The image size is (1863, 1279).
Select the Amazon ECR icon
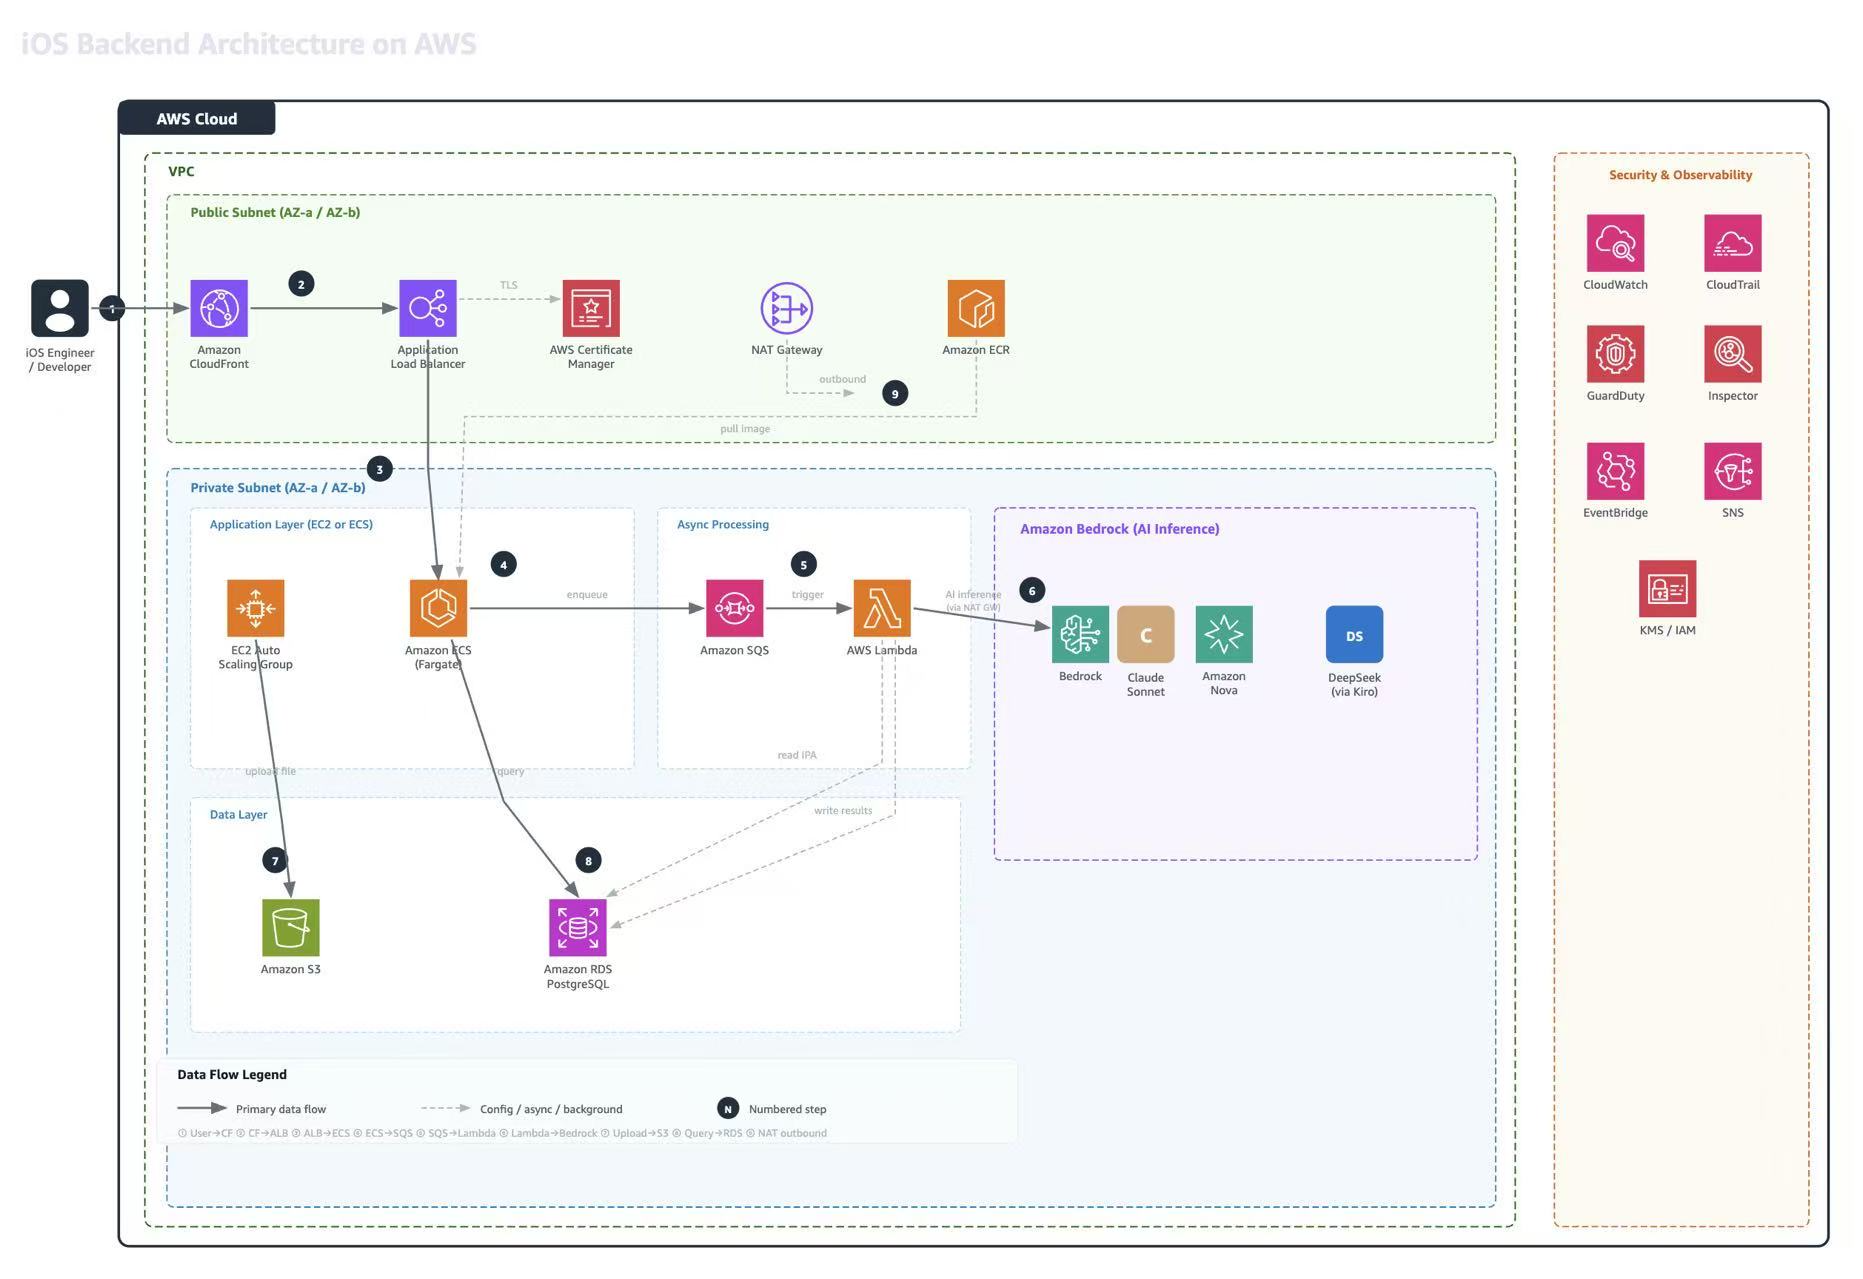(976, 308)
